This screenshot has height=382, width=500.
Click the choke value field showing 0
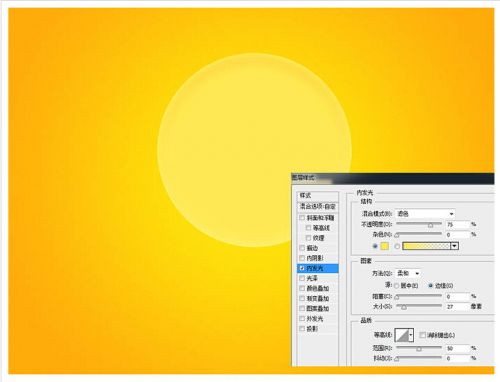point(457,296)
